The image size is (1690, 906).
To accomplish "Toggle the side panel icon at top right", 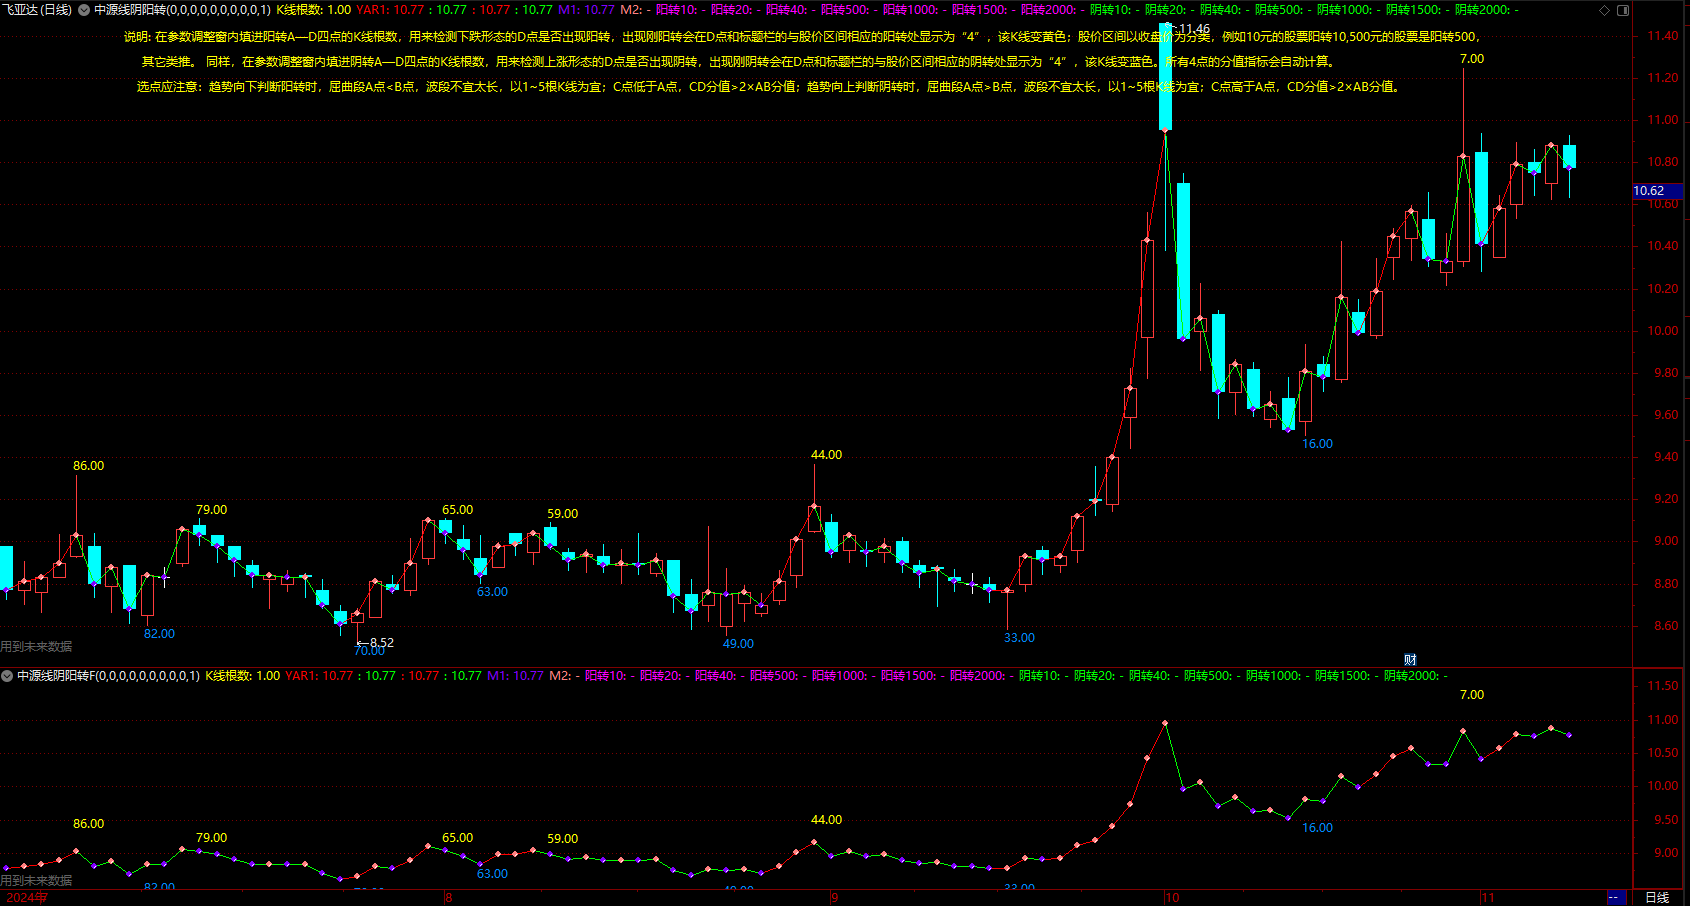I will 1623,10.
